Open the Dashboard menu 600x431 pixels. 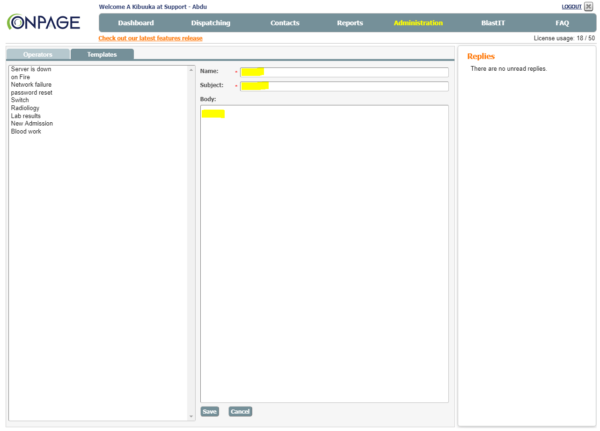pyautogui.click(x=136, y=22)
